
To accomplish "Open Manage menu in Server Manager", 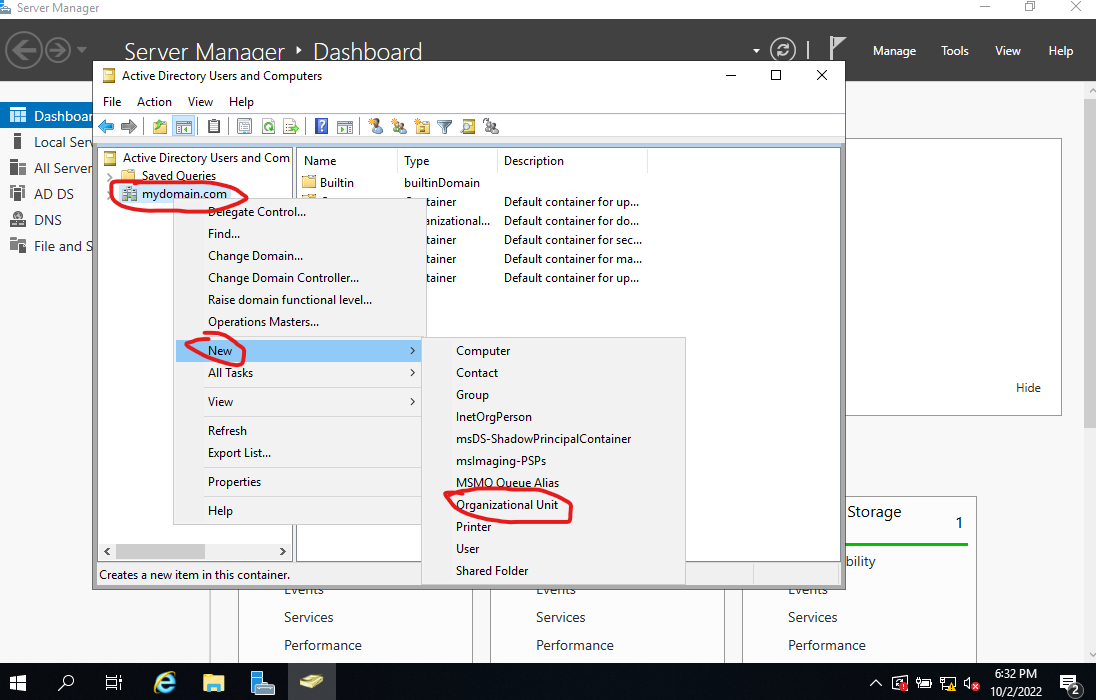I will (894, 51).
